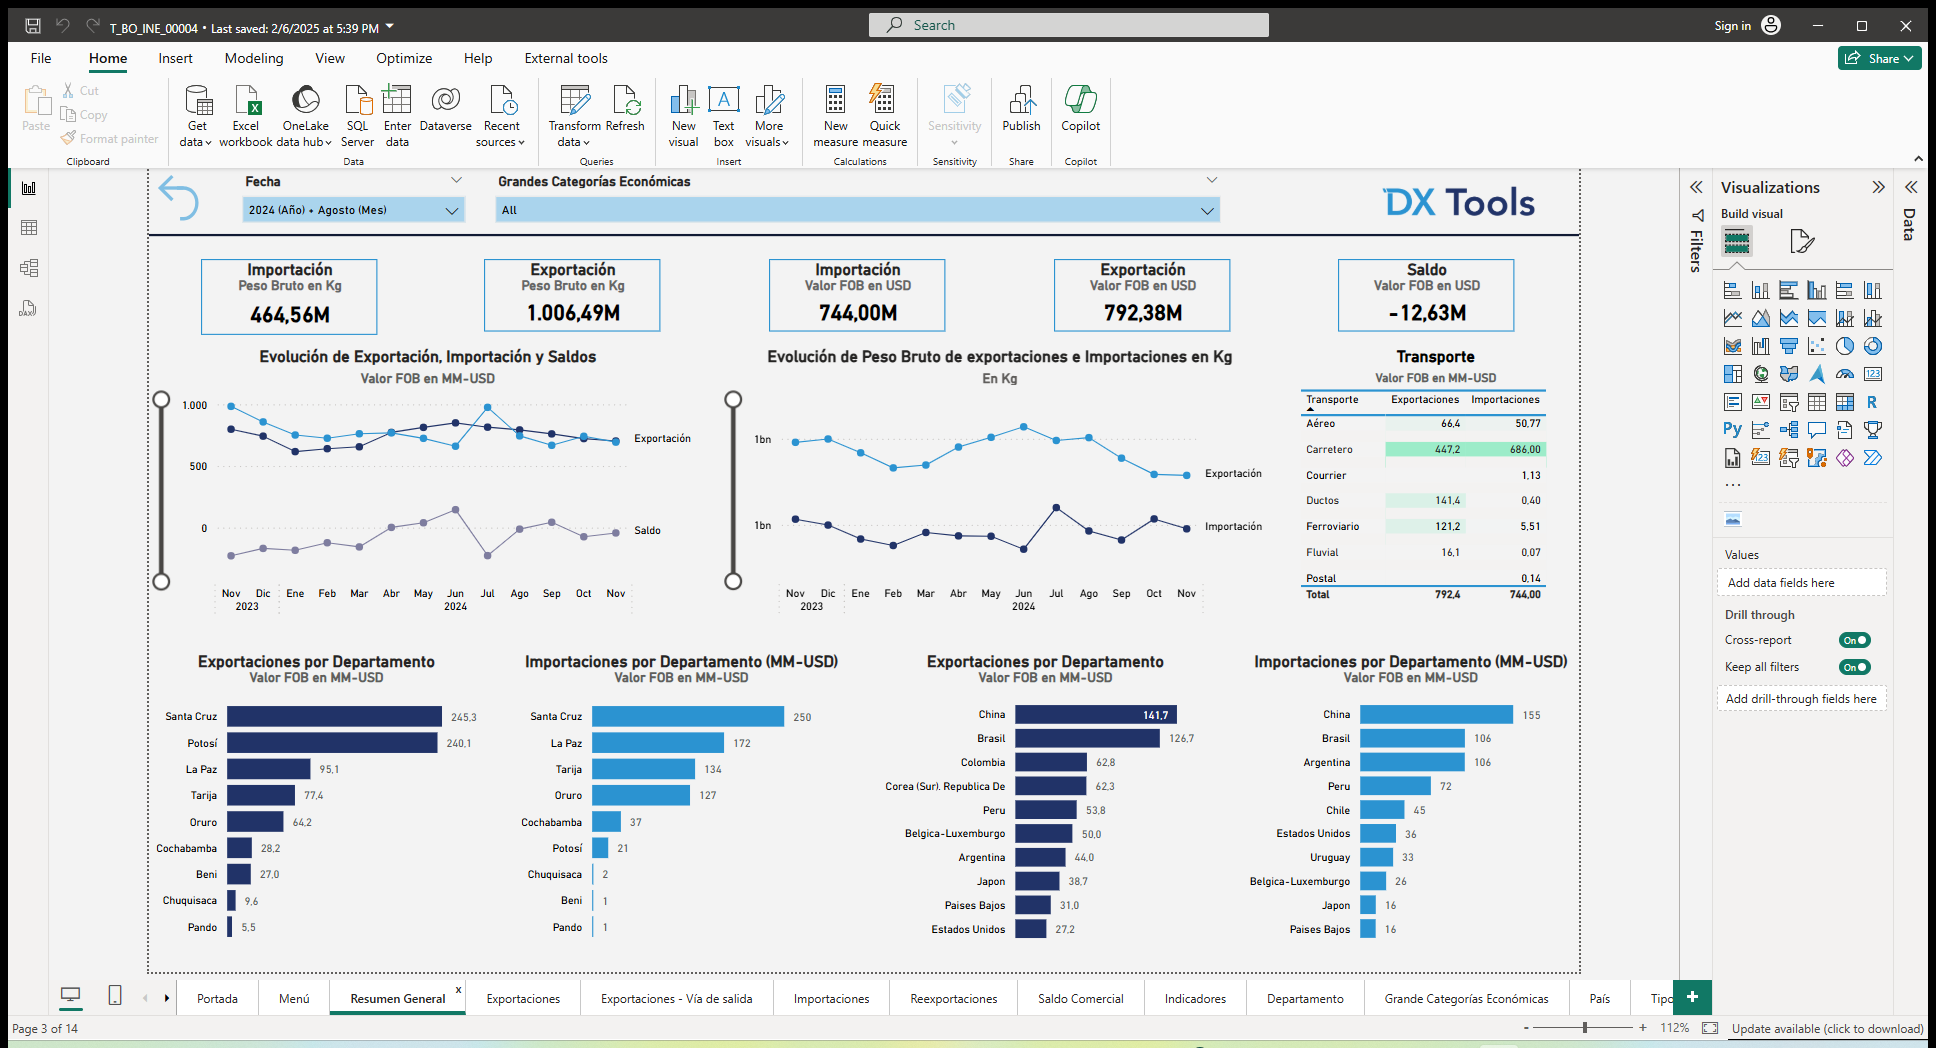Open Model view from the left sidebar
Image resolution: width=1936 pixels, height=1048 pixels.
click(x=29, y=266)
